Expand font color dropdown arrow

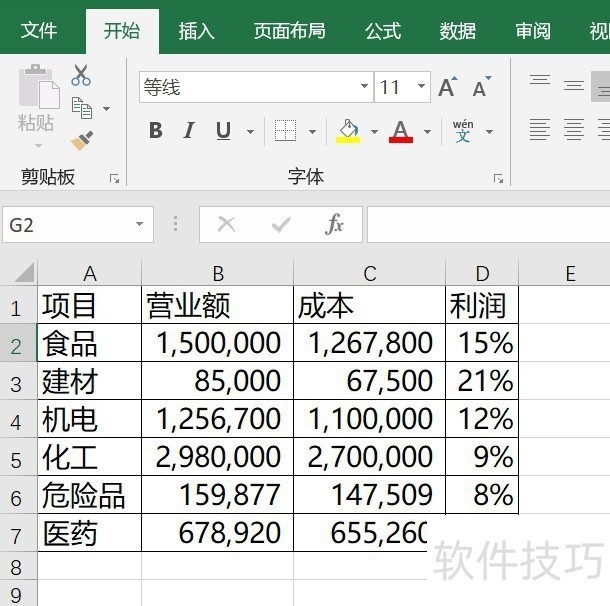427,132
